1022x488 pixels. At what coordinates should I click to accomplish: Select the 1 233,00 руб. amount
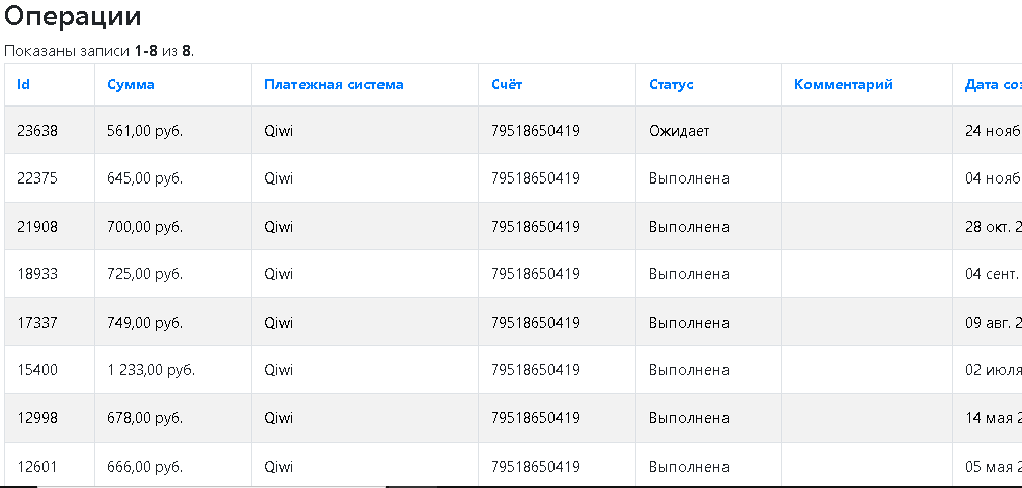point(151,370)
